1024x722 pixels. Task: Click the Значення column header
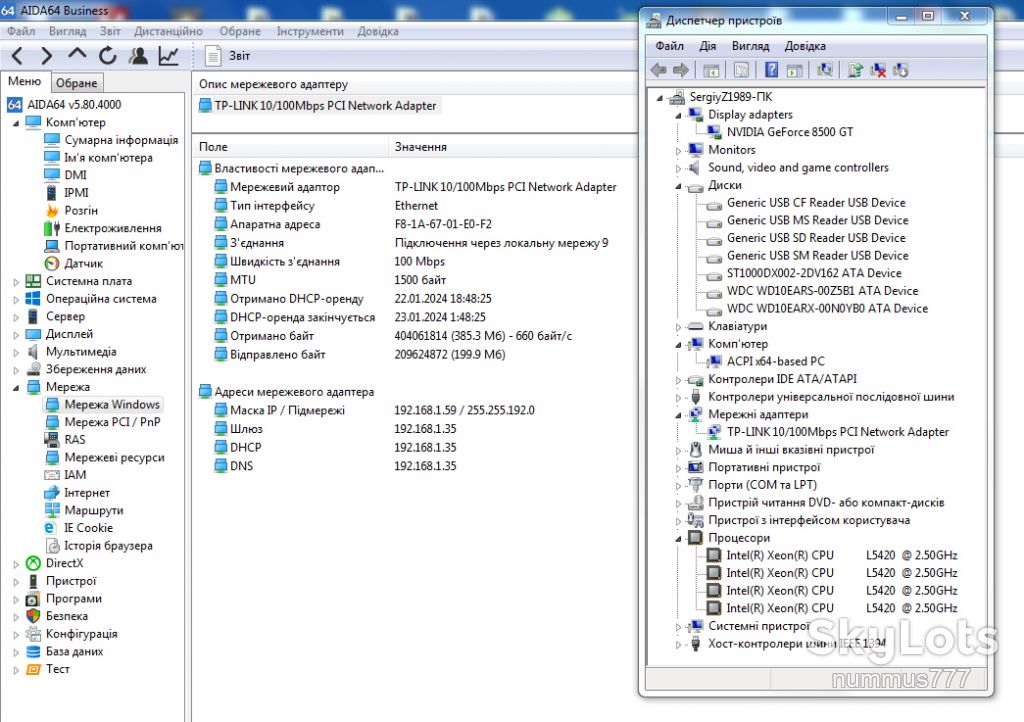click(421, 147)
